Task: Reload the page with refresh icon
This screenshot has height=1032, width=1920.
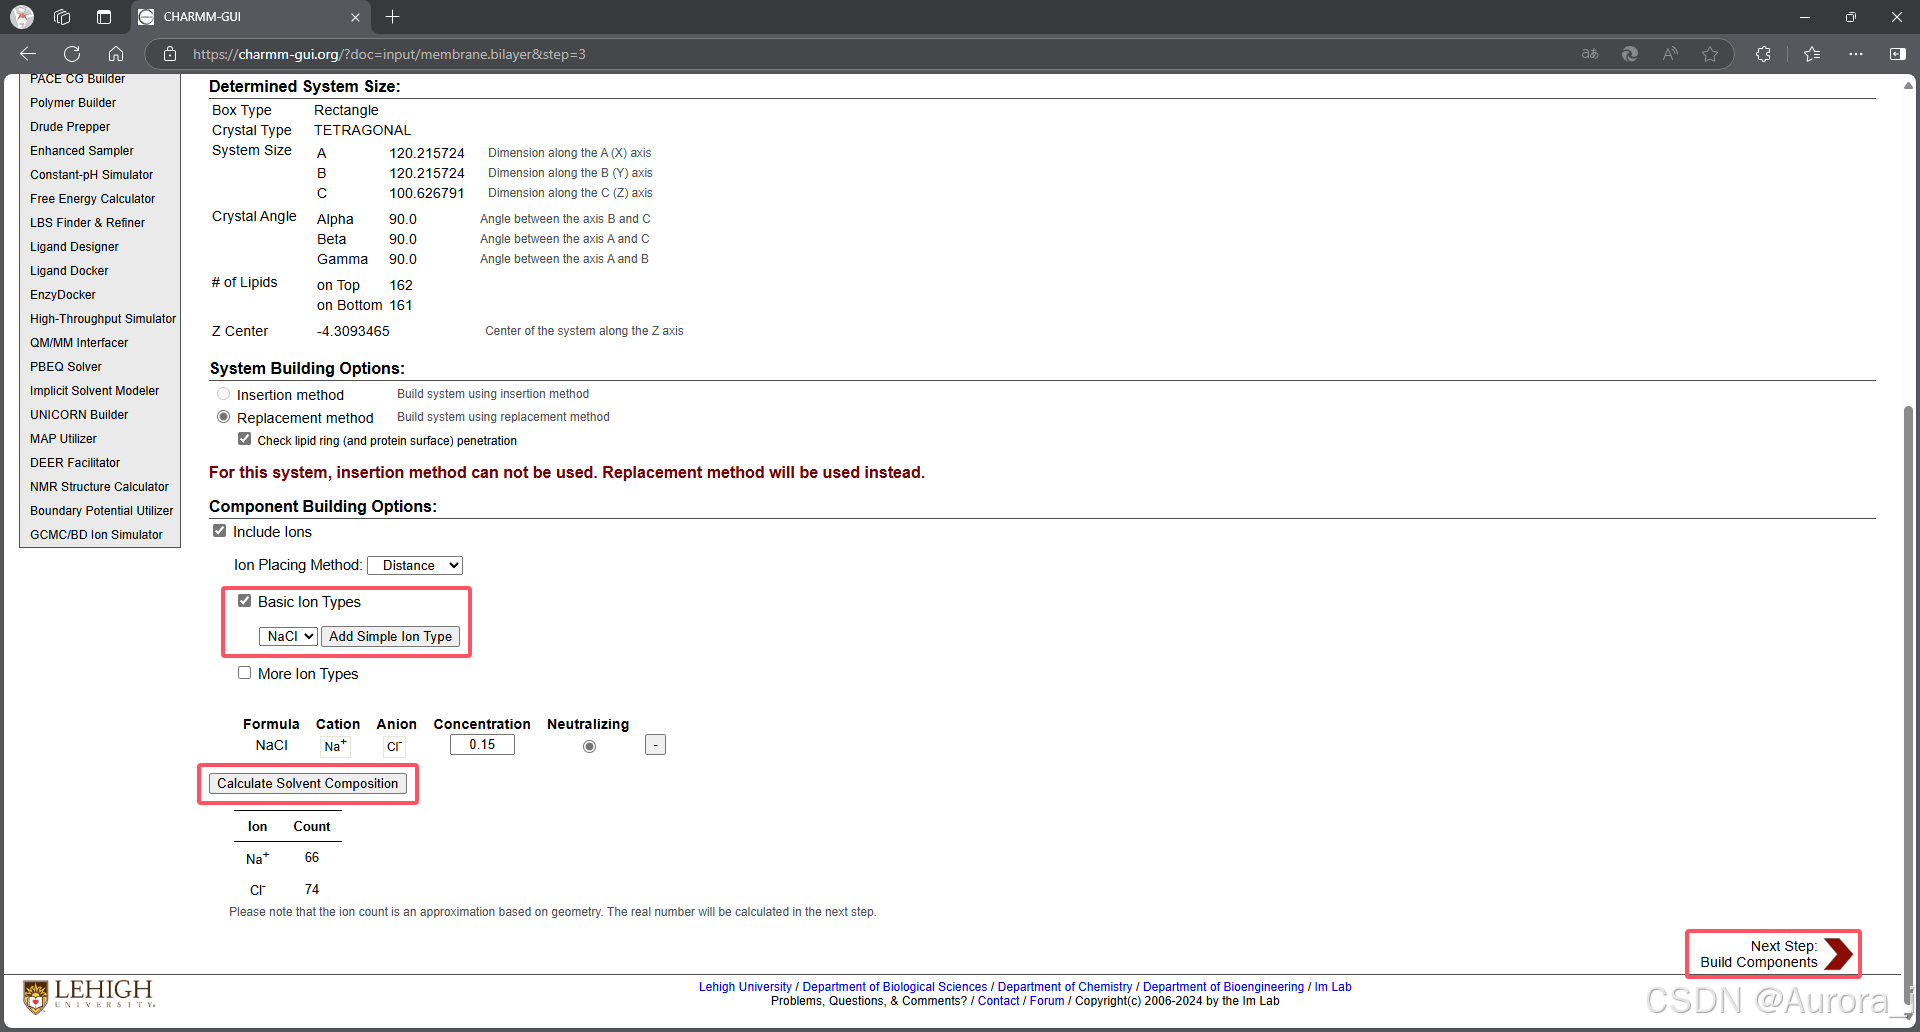Action: click(72, 54)
